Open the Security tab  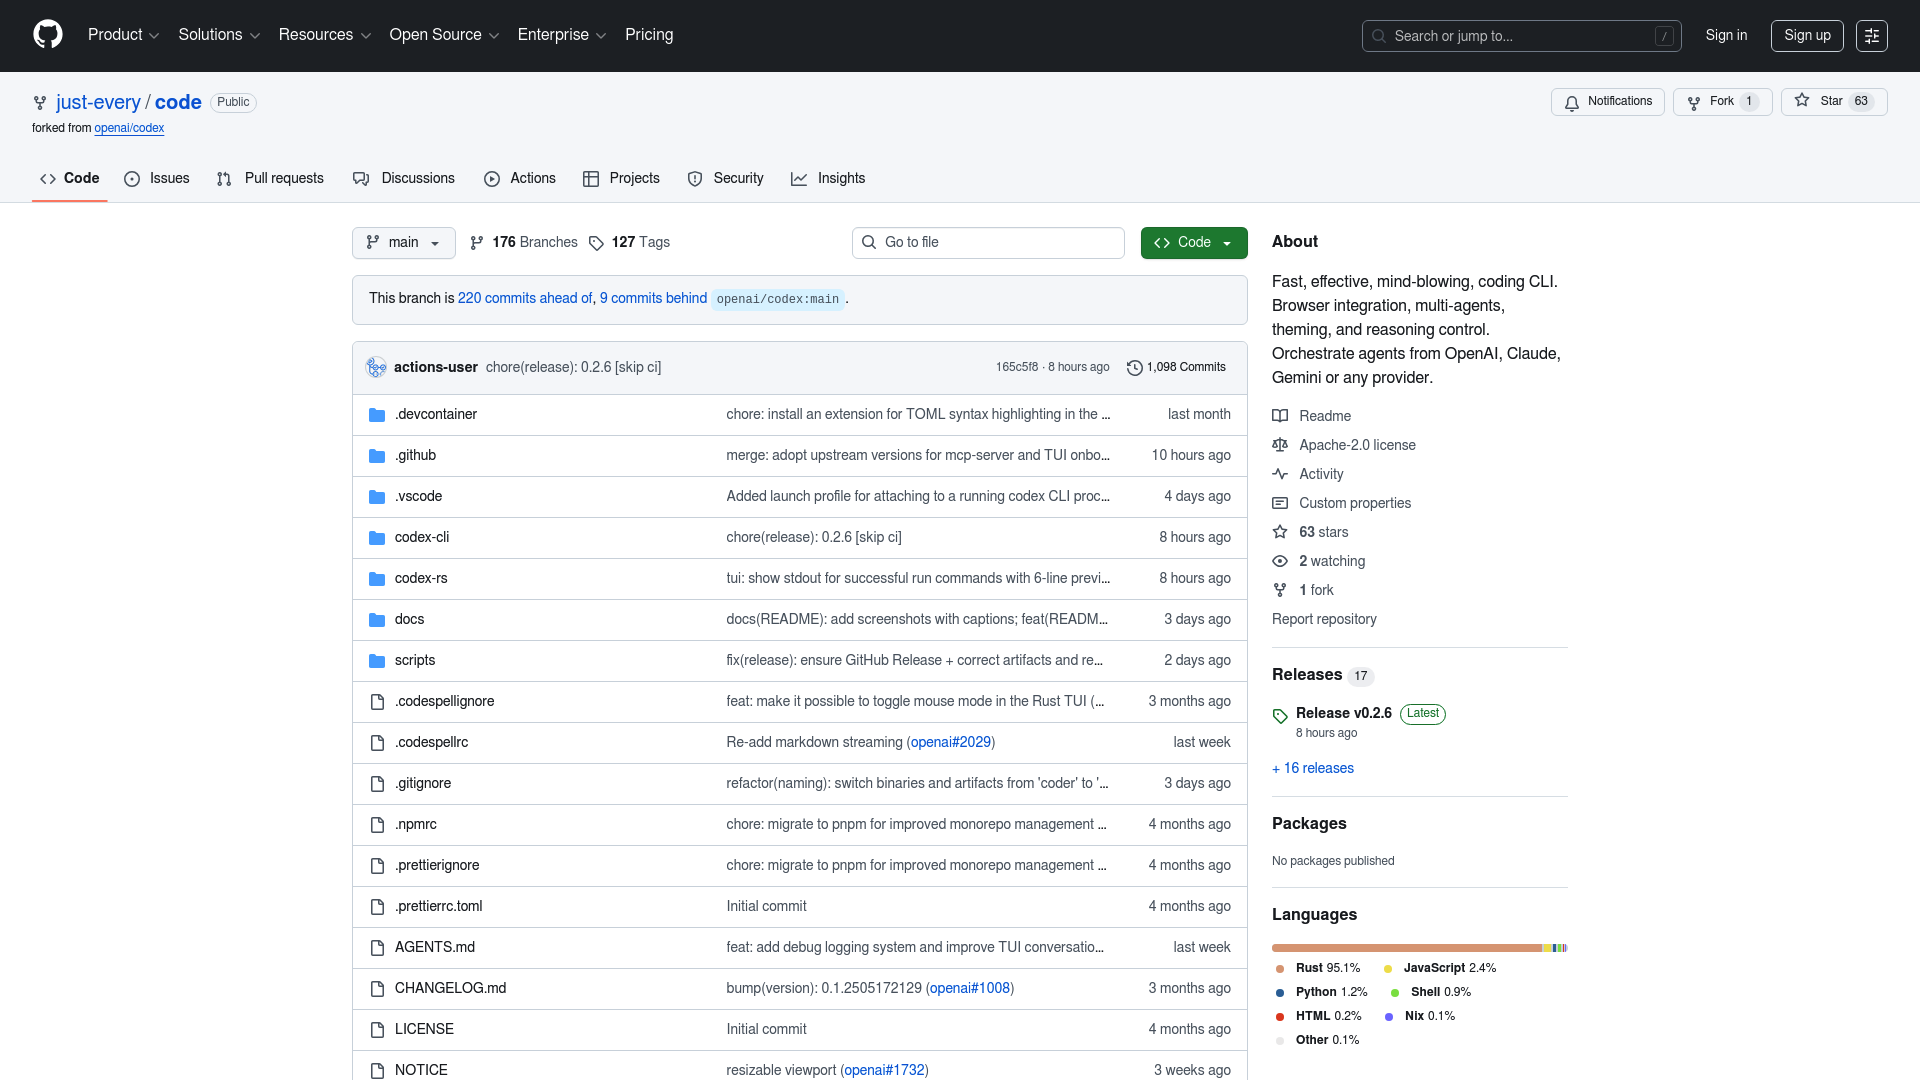point(726,179)
